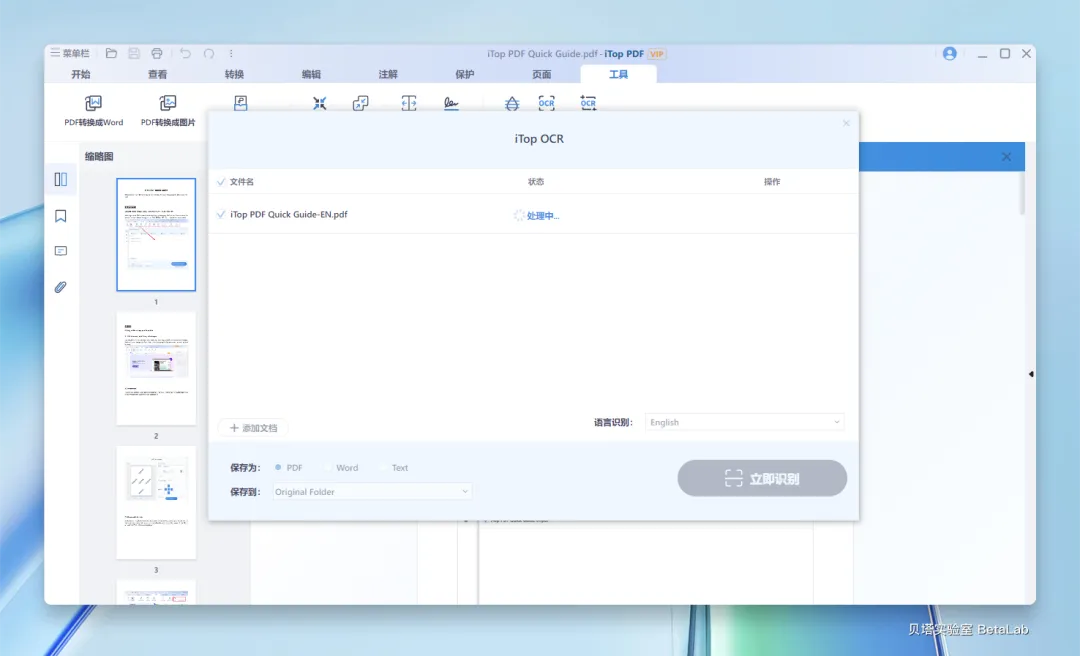1080x656 pixels.
Task: Toggle the select-all 文件名 checkbox
Action: (221, 182)
